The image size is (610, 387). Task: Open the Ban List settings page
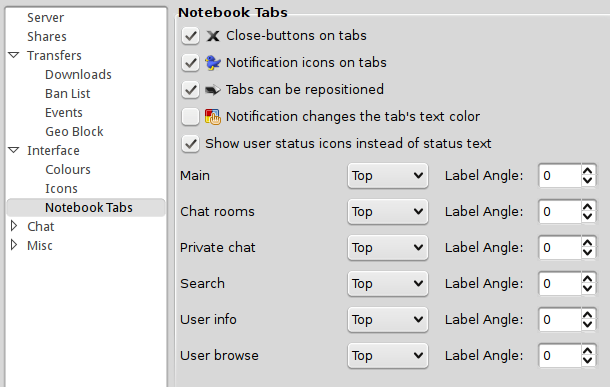click(x=68, y=93)
